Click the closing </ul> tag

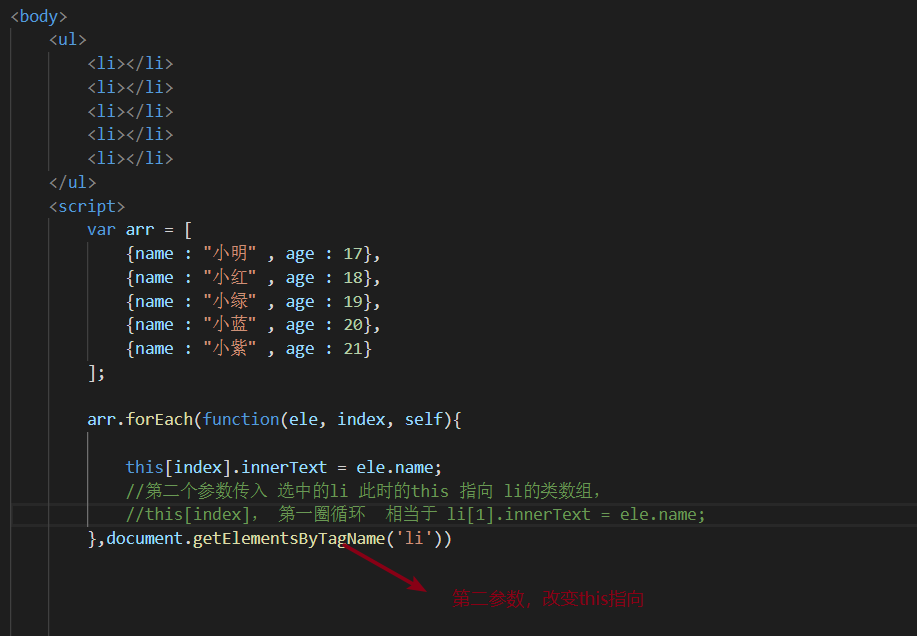[x=73, y=182]
